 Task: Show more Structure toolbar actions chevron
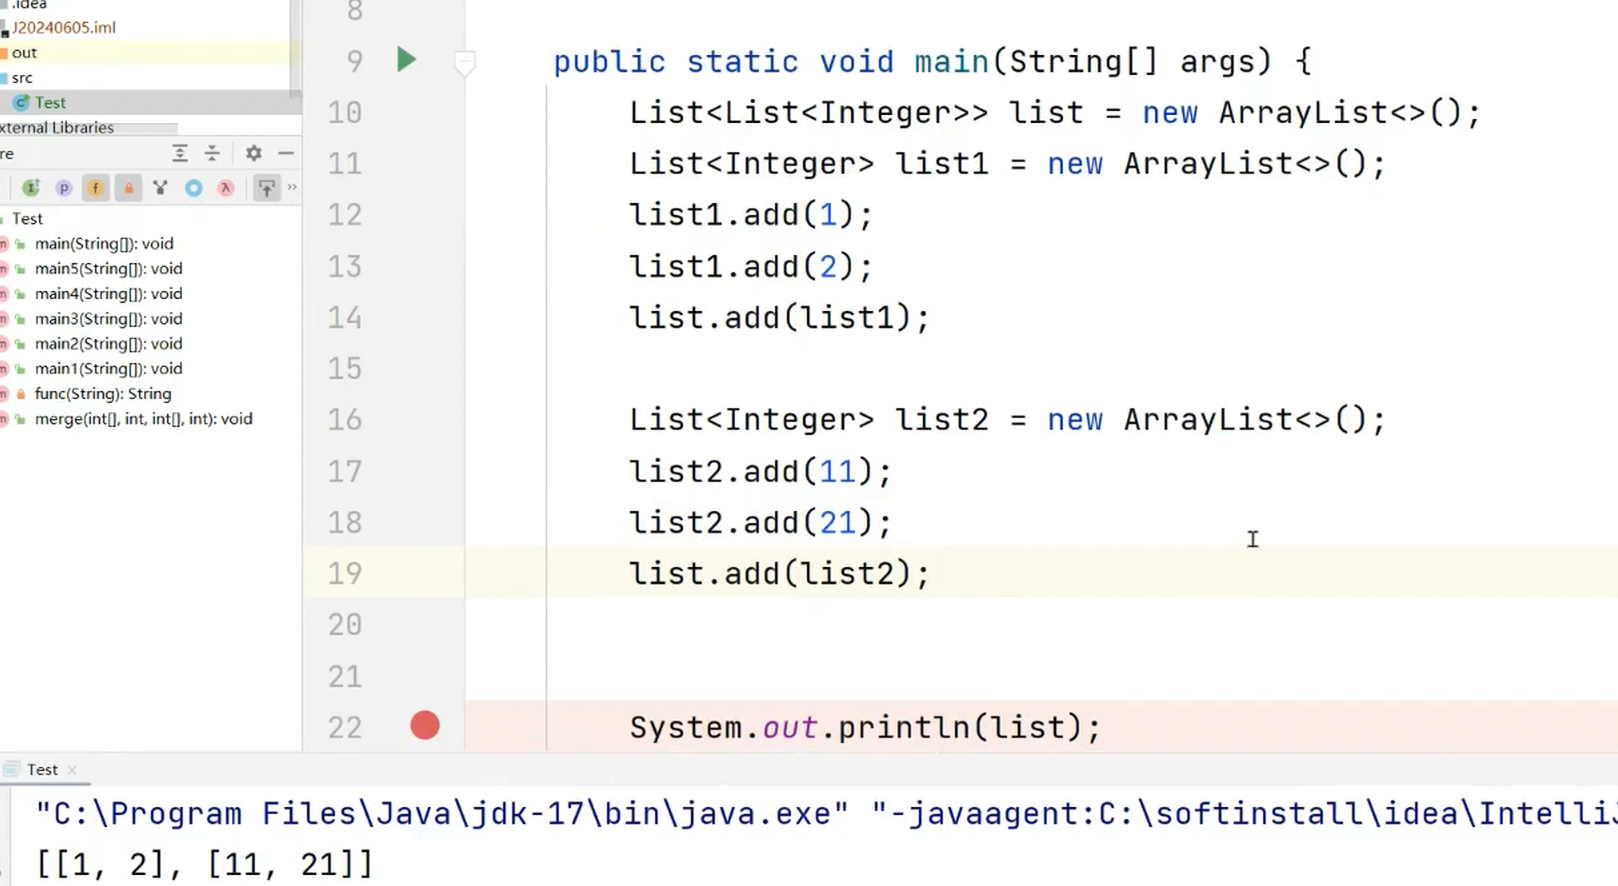(292, 187)
